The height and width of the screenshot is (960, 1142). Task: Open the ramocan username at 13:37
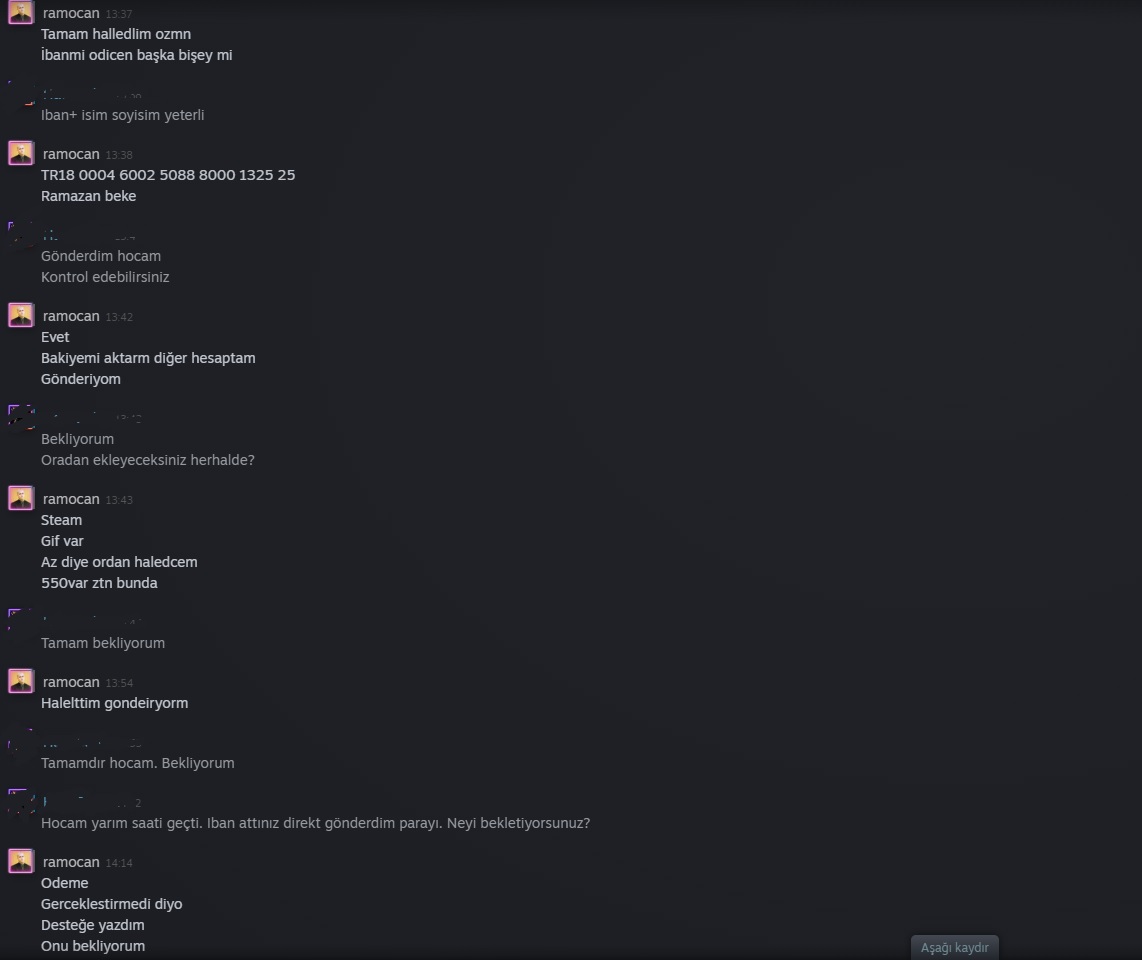click(71, 13)
